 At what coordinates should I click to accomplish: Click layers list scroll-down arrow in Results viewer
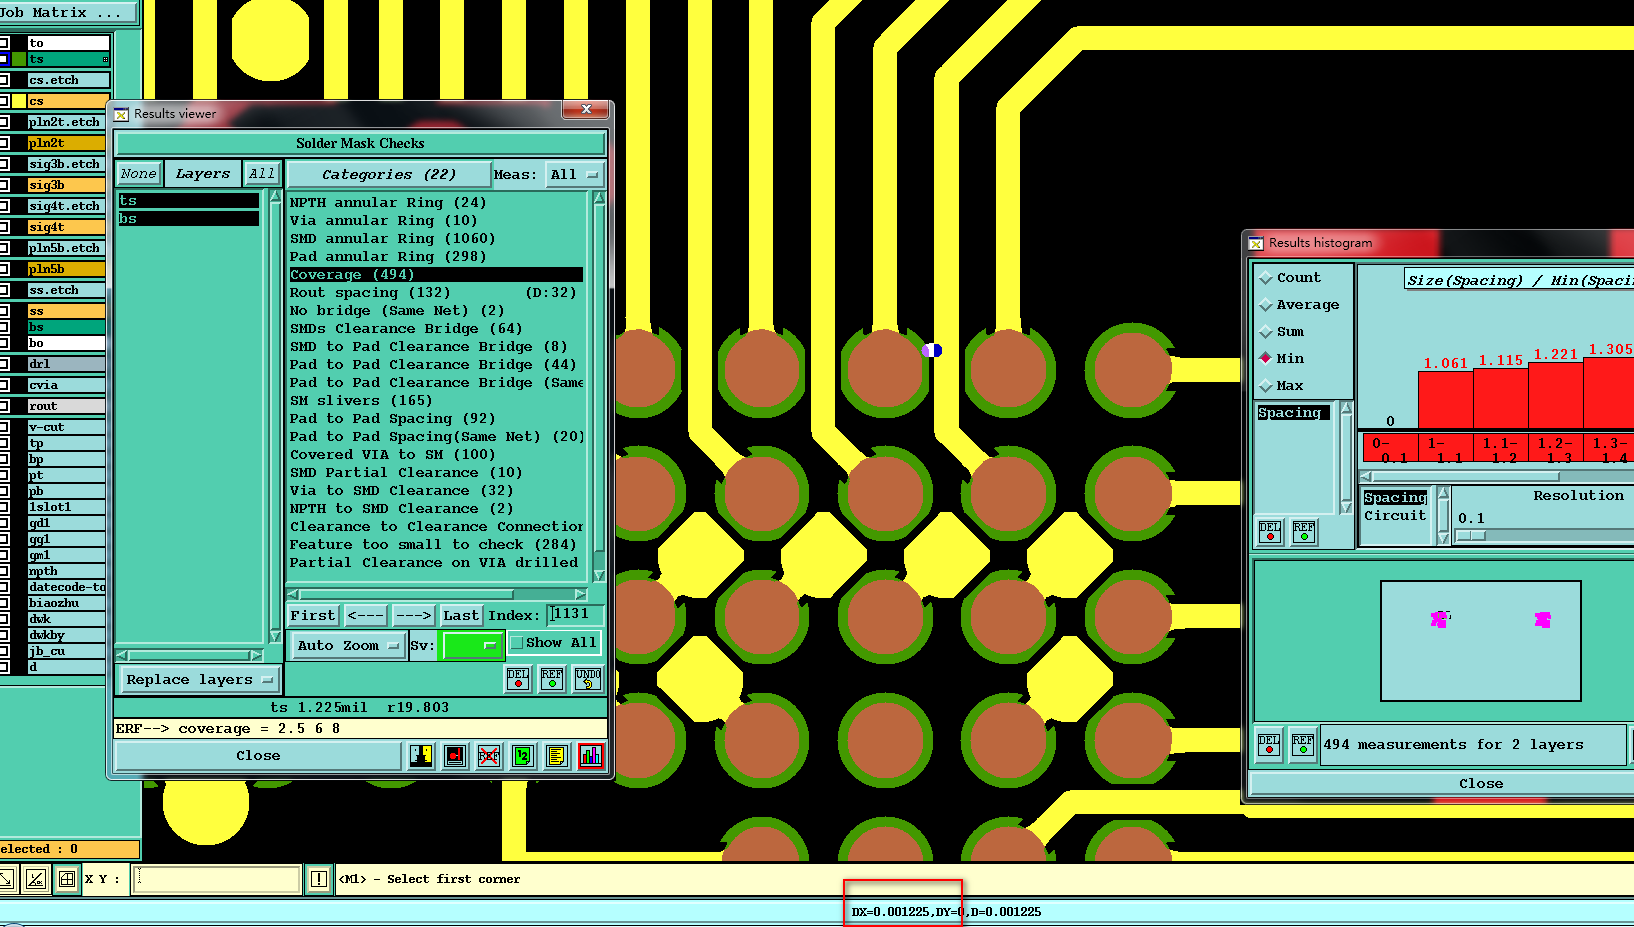tap(275, 636)
